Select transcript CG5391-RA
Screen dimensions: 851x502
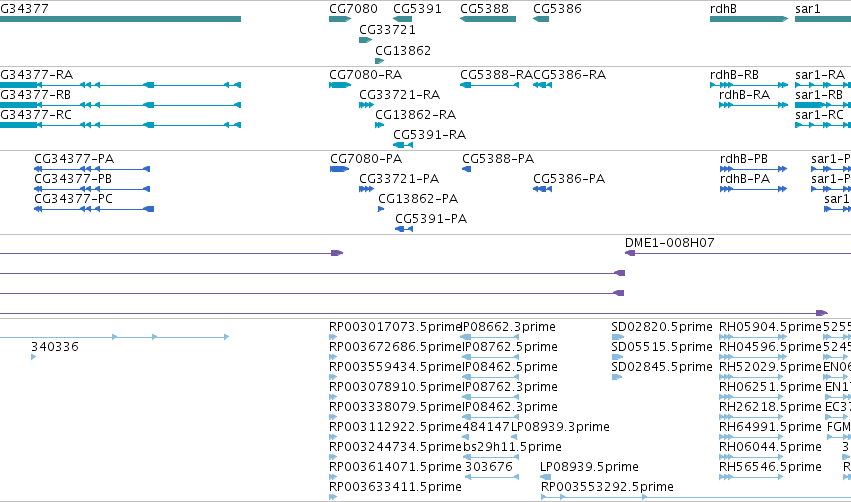[403, 145]
